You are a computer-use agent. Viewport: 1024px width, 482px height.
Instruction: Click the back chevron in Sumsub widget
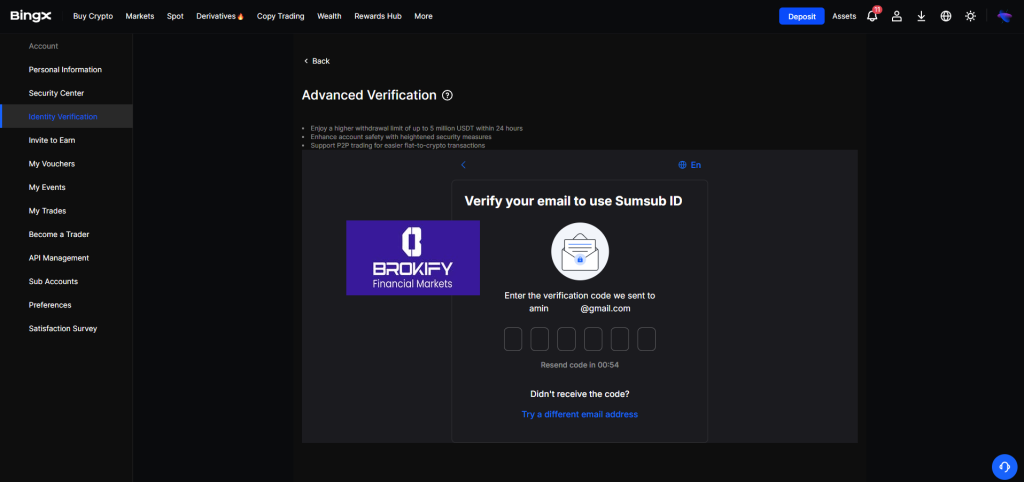(x=463, y=165)
